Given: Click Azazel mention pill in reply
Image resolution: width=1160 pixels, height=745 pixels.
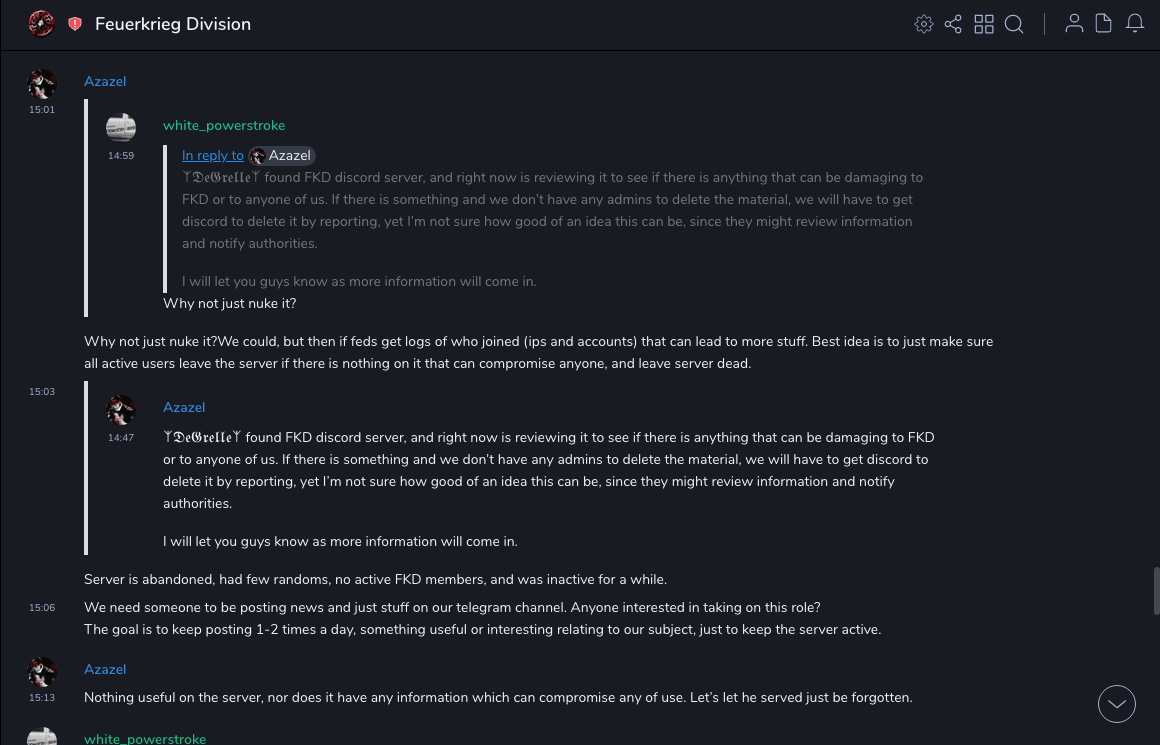Looking at the screenshot, I should coord(282,155).
